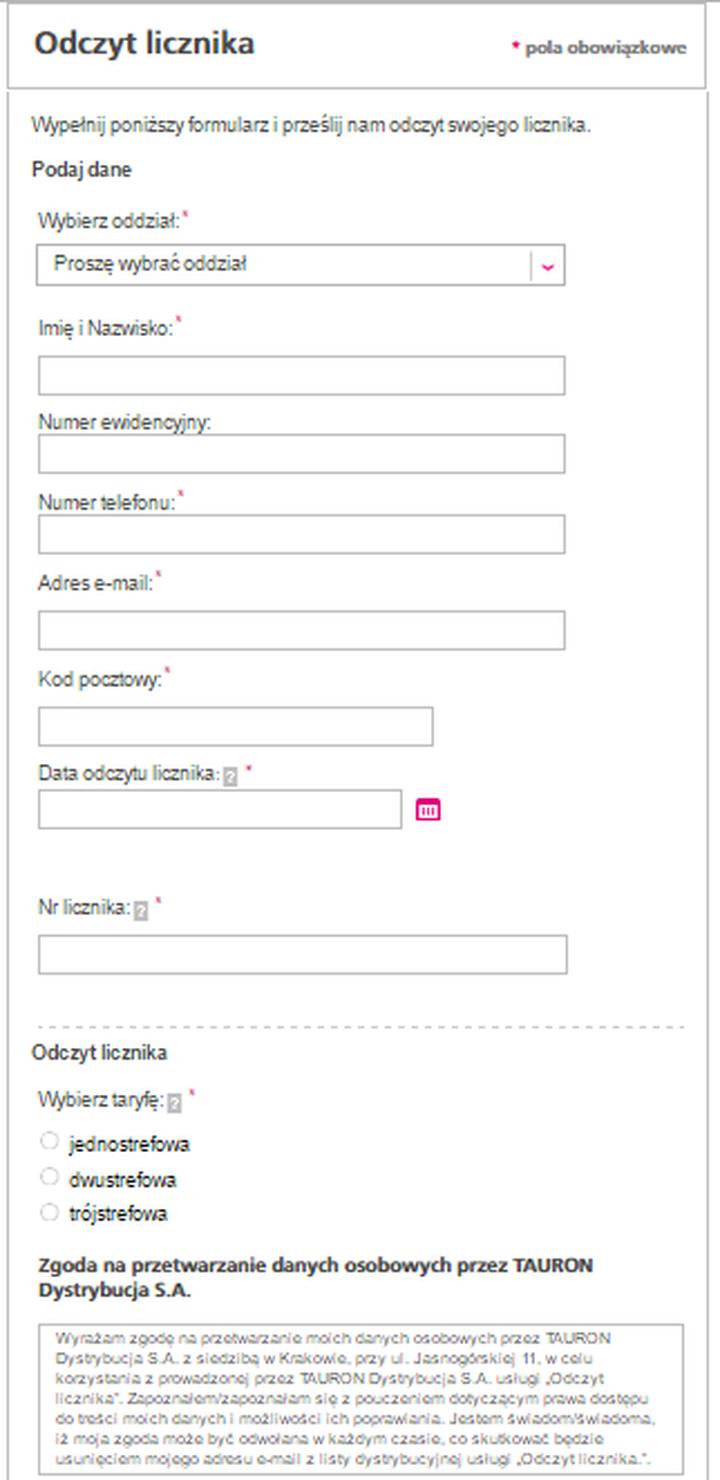Open the calendar date picker icon
The width and height of the screenshot is (720, 1480).
[x=428, y=810]
